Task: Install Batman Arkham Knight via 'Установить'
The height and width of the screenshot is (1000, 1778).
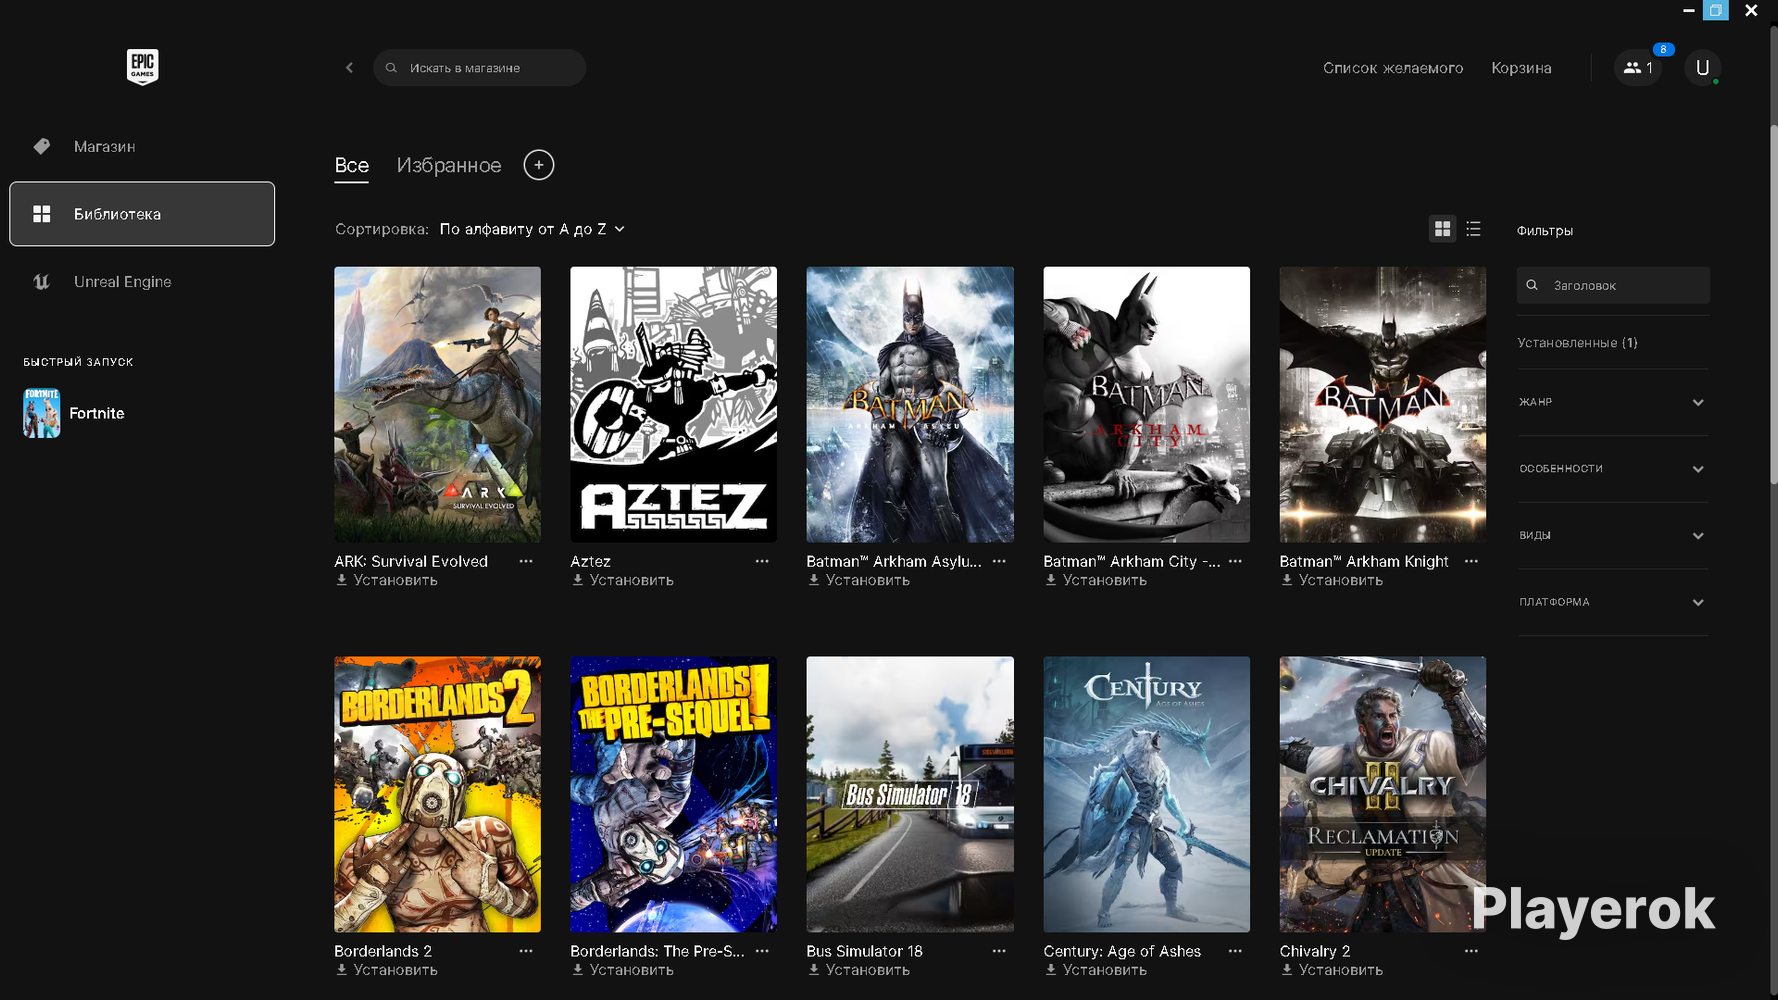Action: tap(1332, 580)
